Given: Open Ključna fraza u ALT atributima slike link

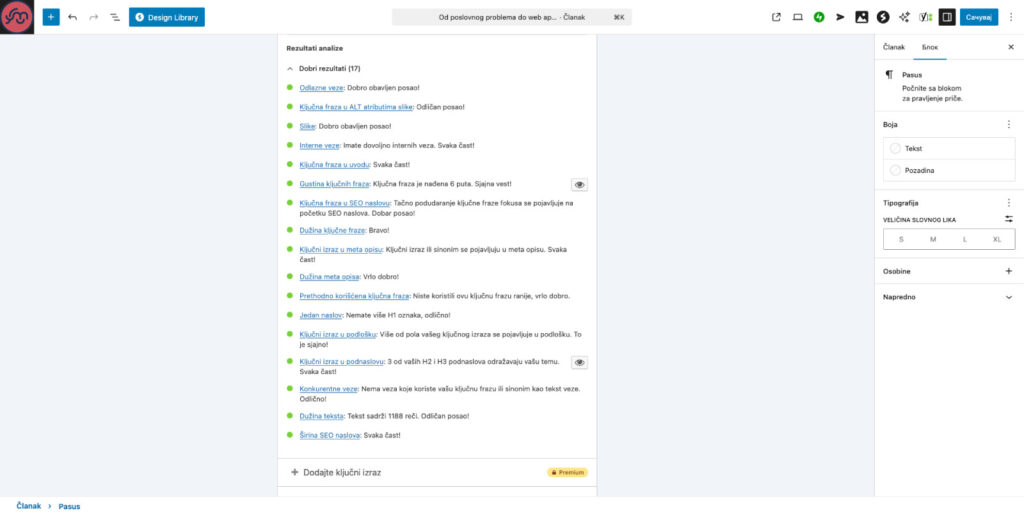Looking at the screenshot, I should click(x=357, y=107).
